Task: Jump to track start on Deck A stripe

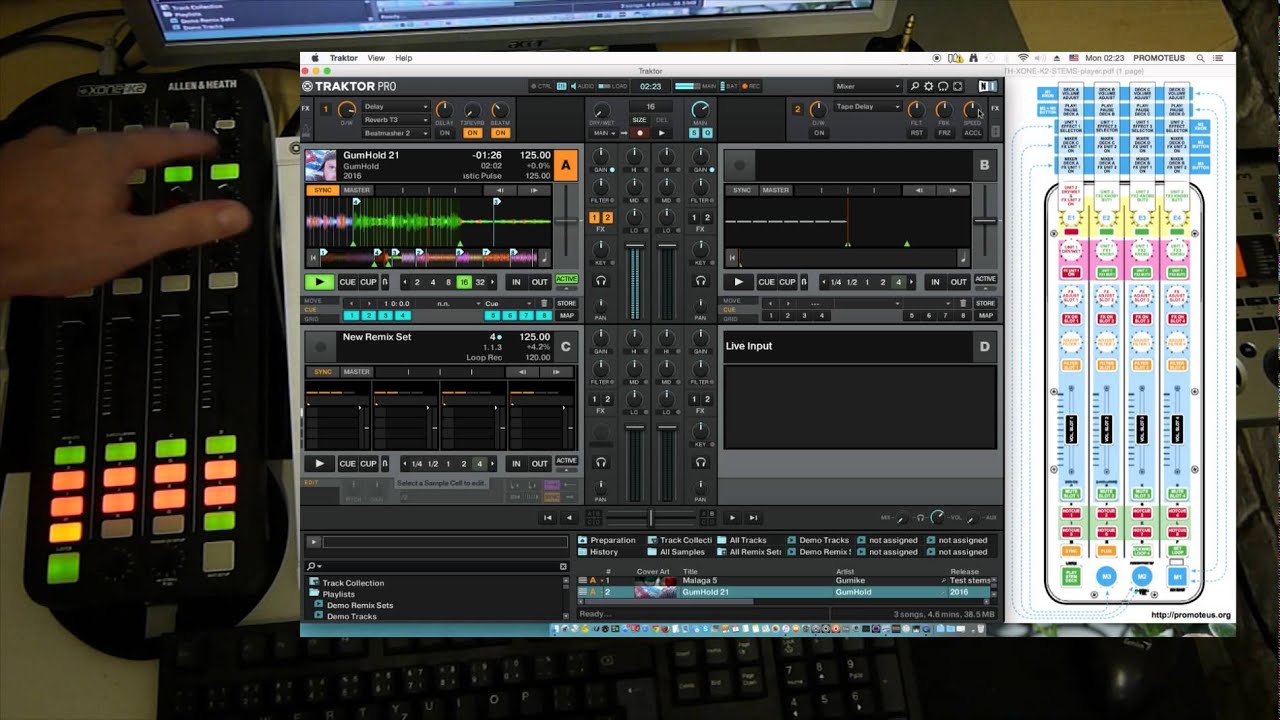Action: 313,256
